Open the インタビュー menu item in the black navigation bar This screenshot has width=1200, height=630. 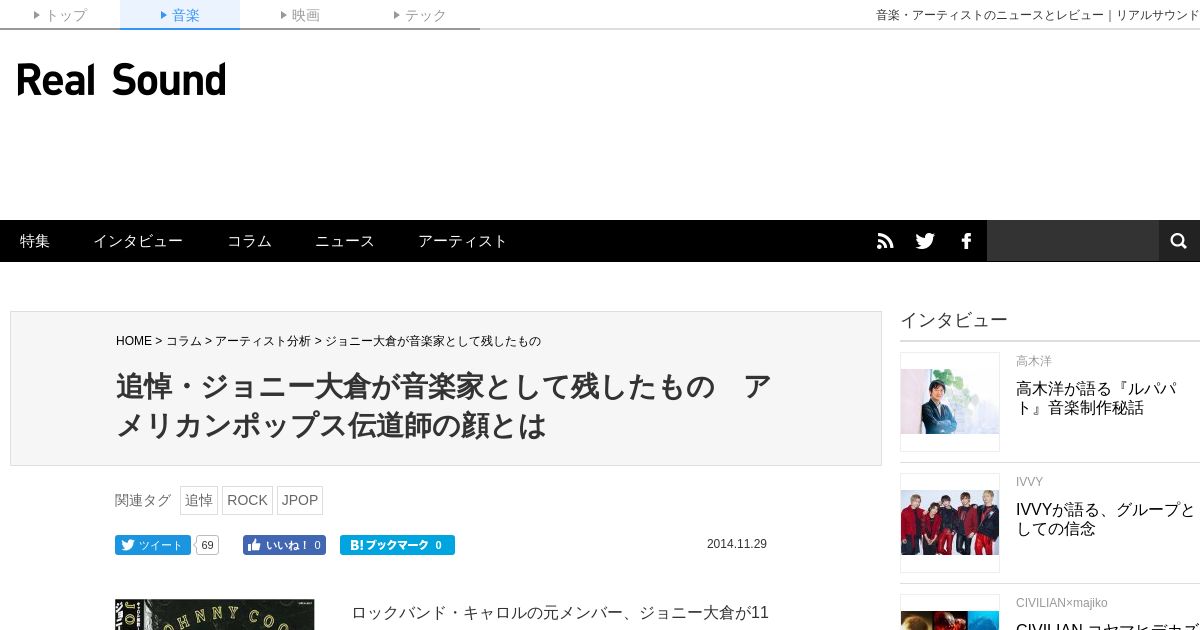click(x=138, y=241)
